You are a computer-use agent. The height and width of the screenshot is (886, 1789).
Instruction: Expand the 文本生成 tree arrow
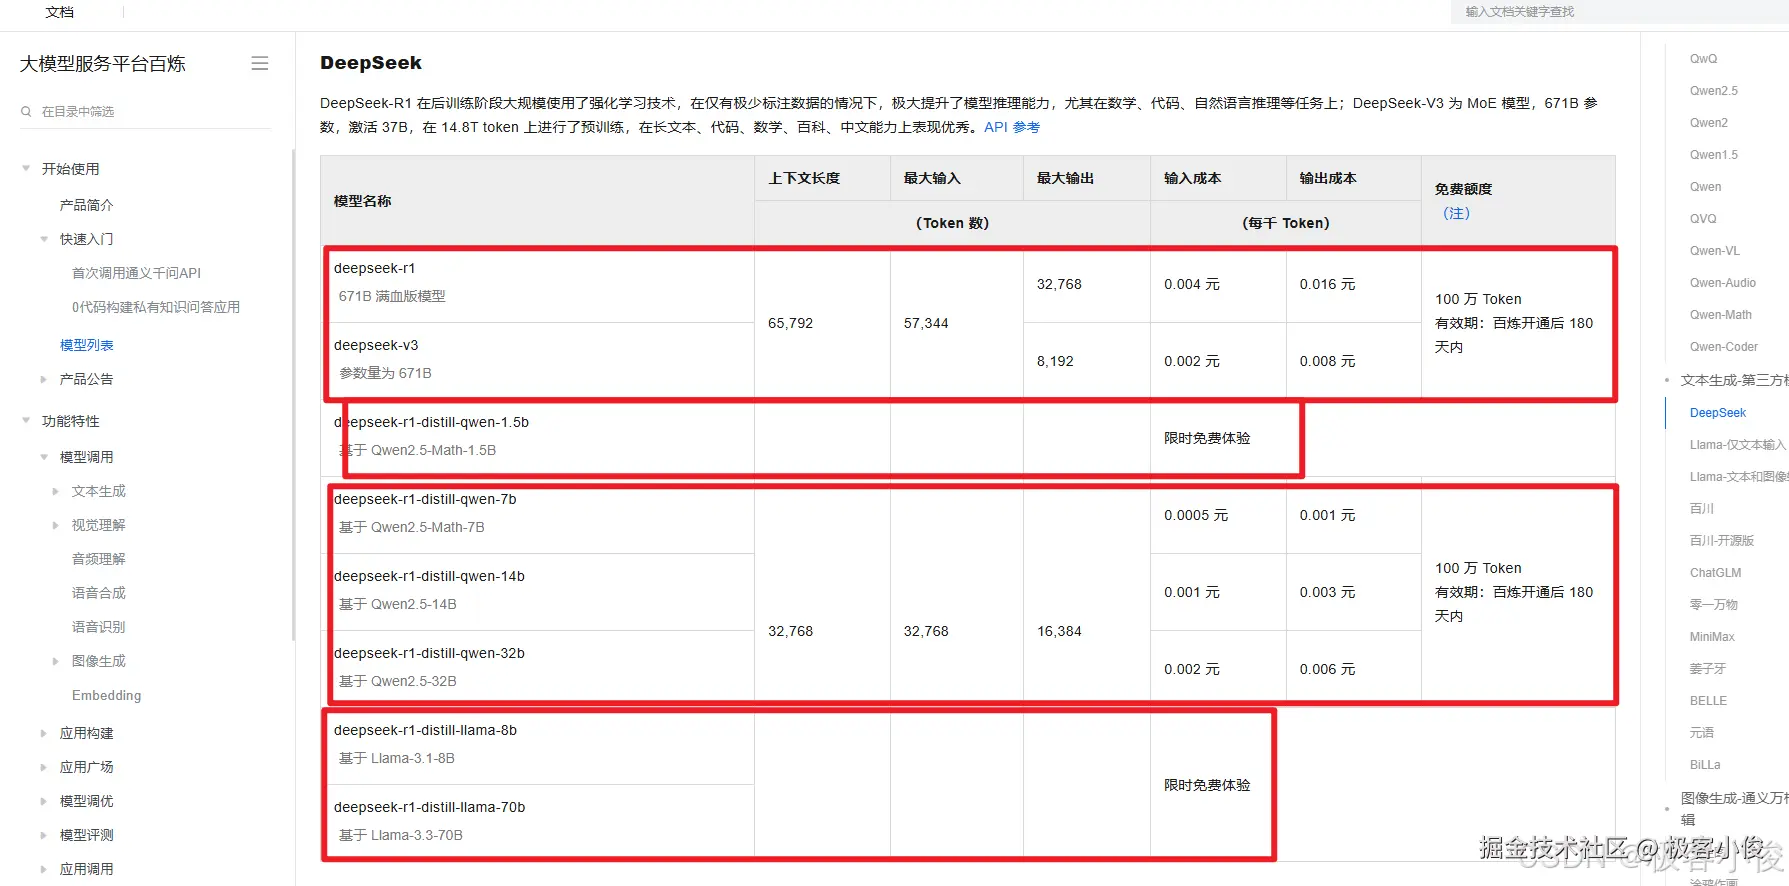tap(56, 491)
